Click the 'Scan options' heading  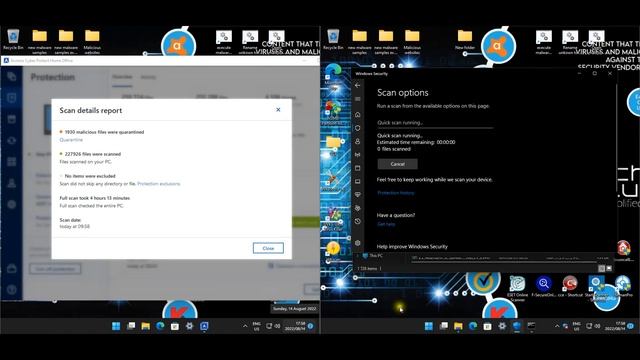403,93
